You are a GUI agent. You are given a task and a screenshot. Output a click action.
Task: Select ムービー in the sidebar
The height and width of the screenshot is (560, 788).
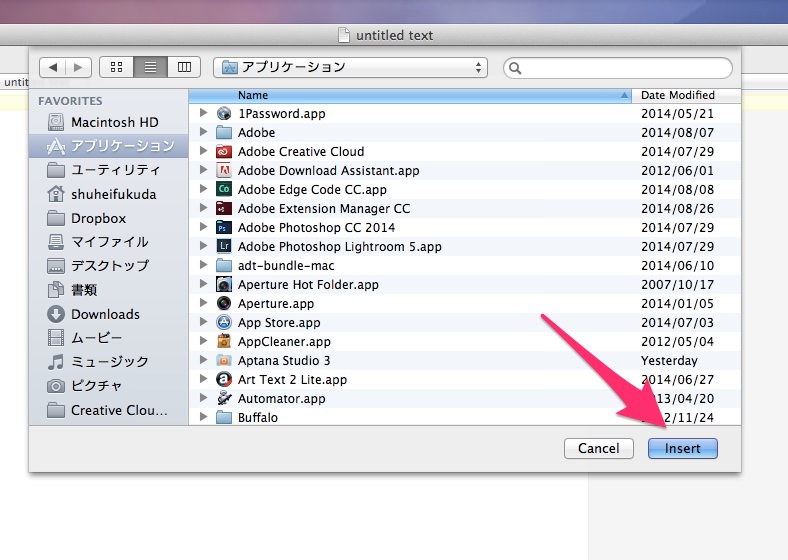[109, 338]
